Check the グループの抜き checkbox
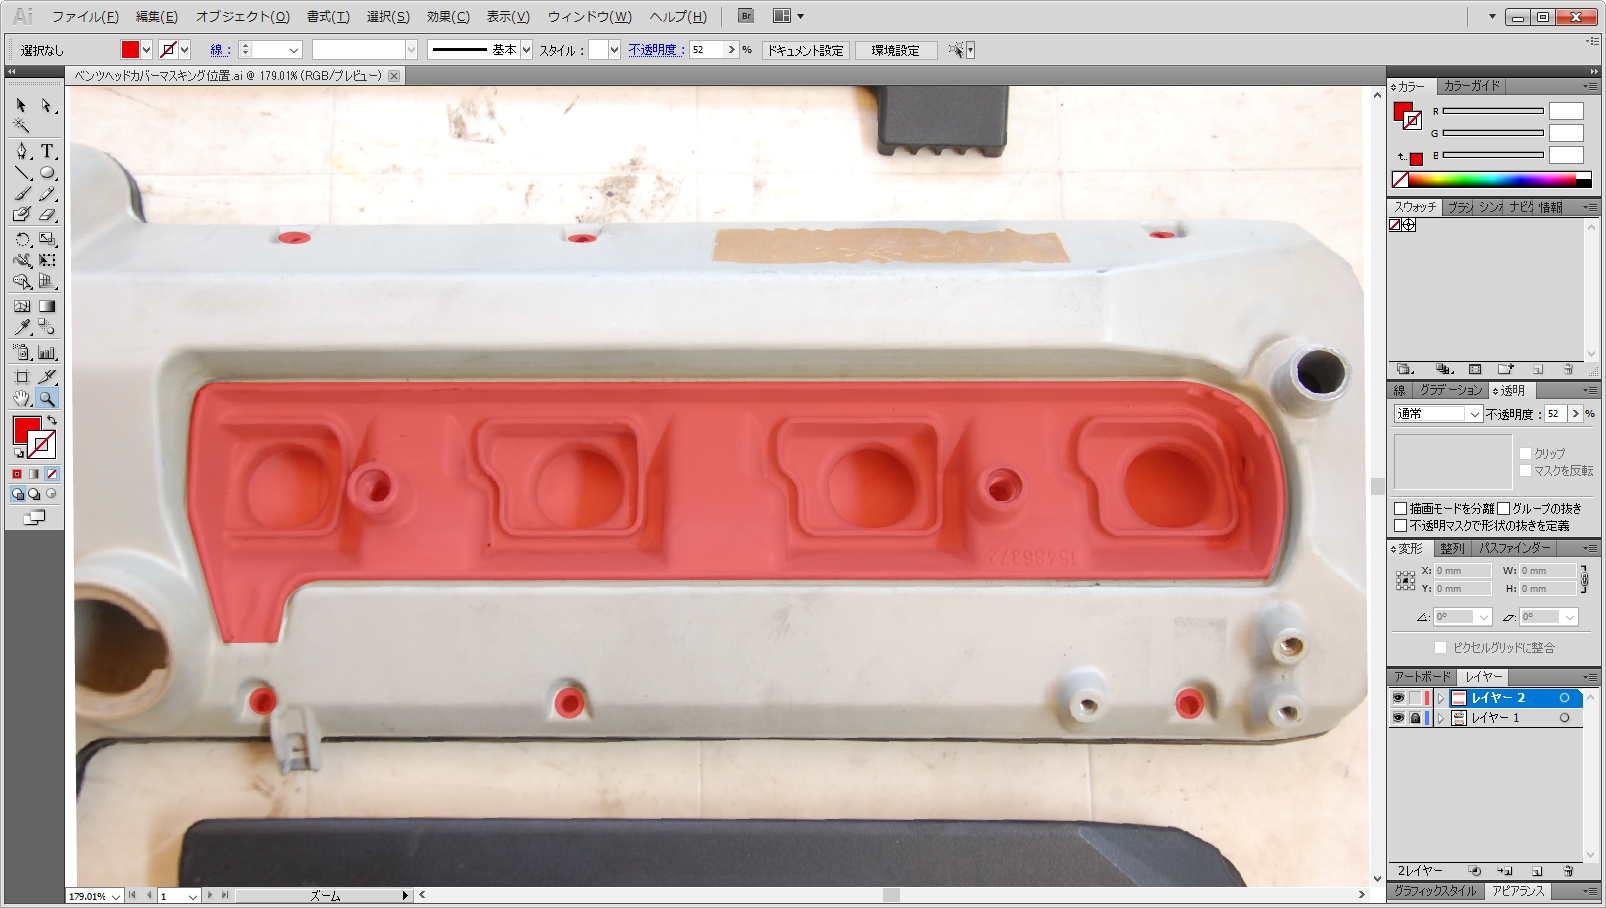 pyautogui.click(x=1503, y=508)
